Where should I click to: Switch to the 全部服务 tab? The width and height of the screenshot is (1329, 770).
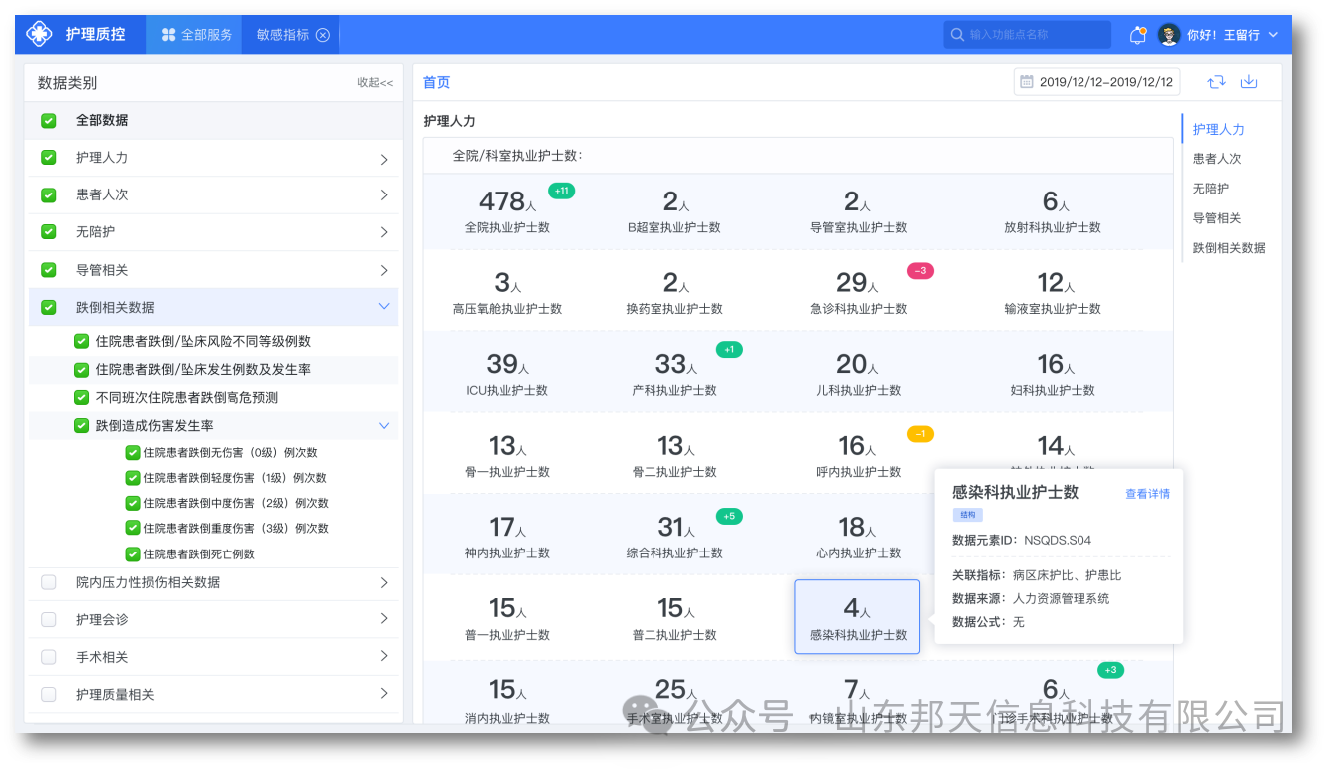pyautogui.click(x=204, y=34)
